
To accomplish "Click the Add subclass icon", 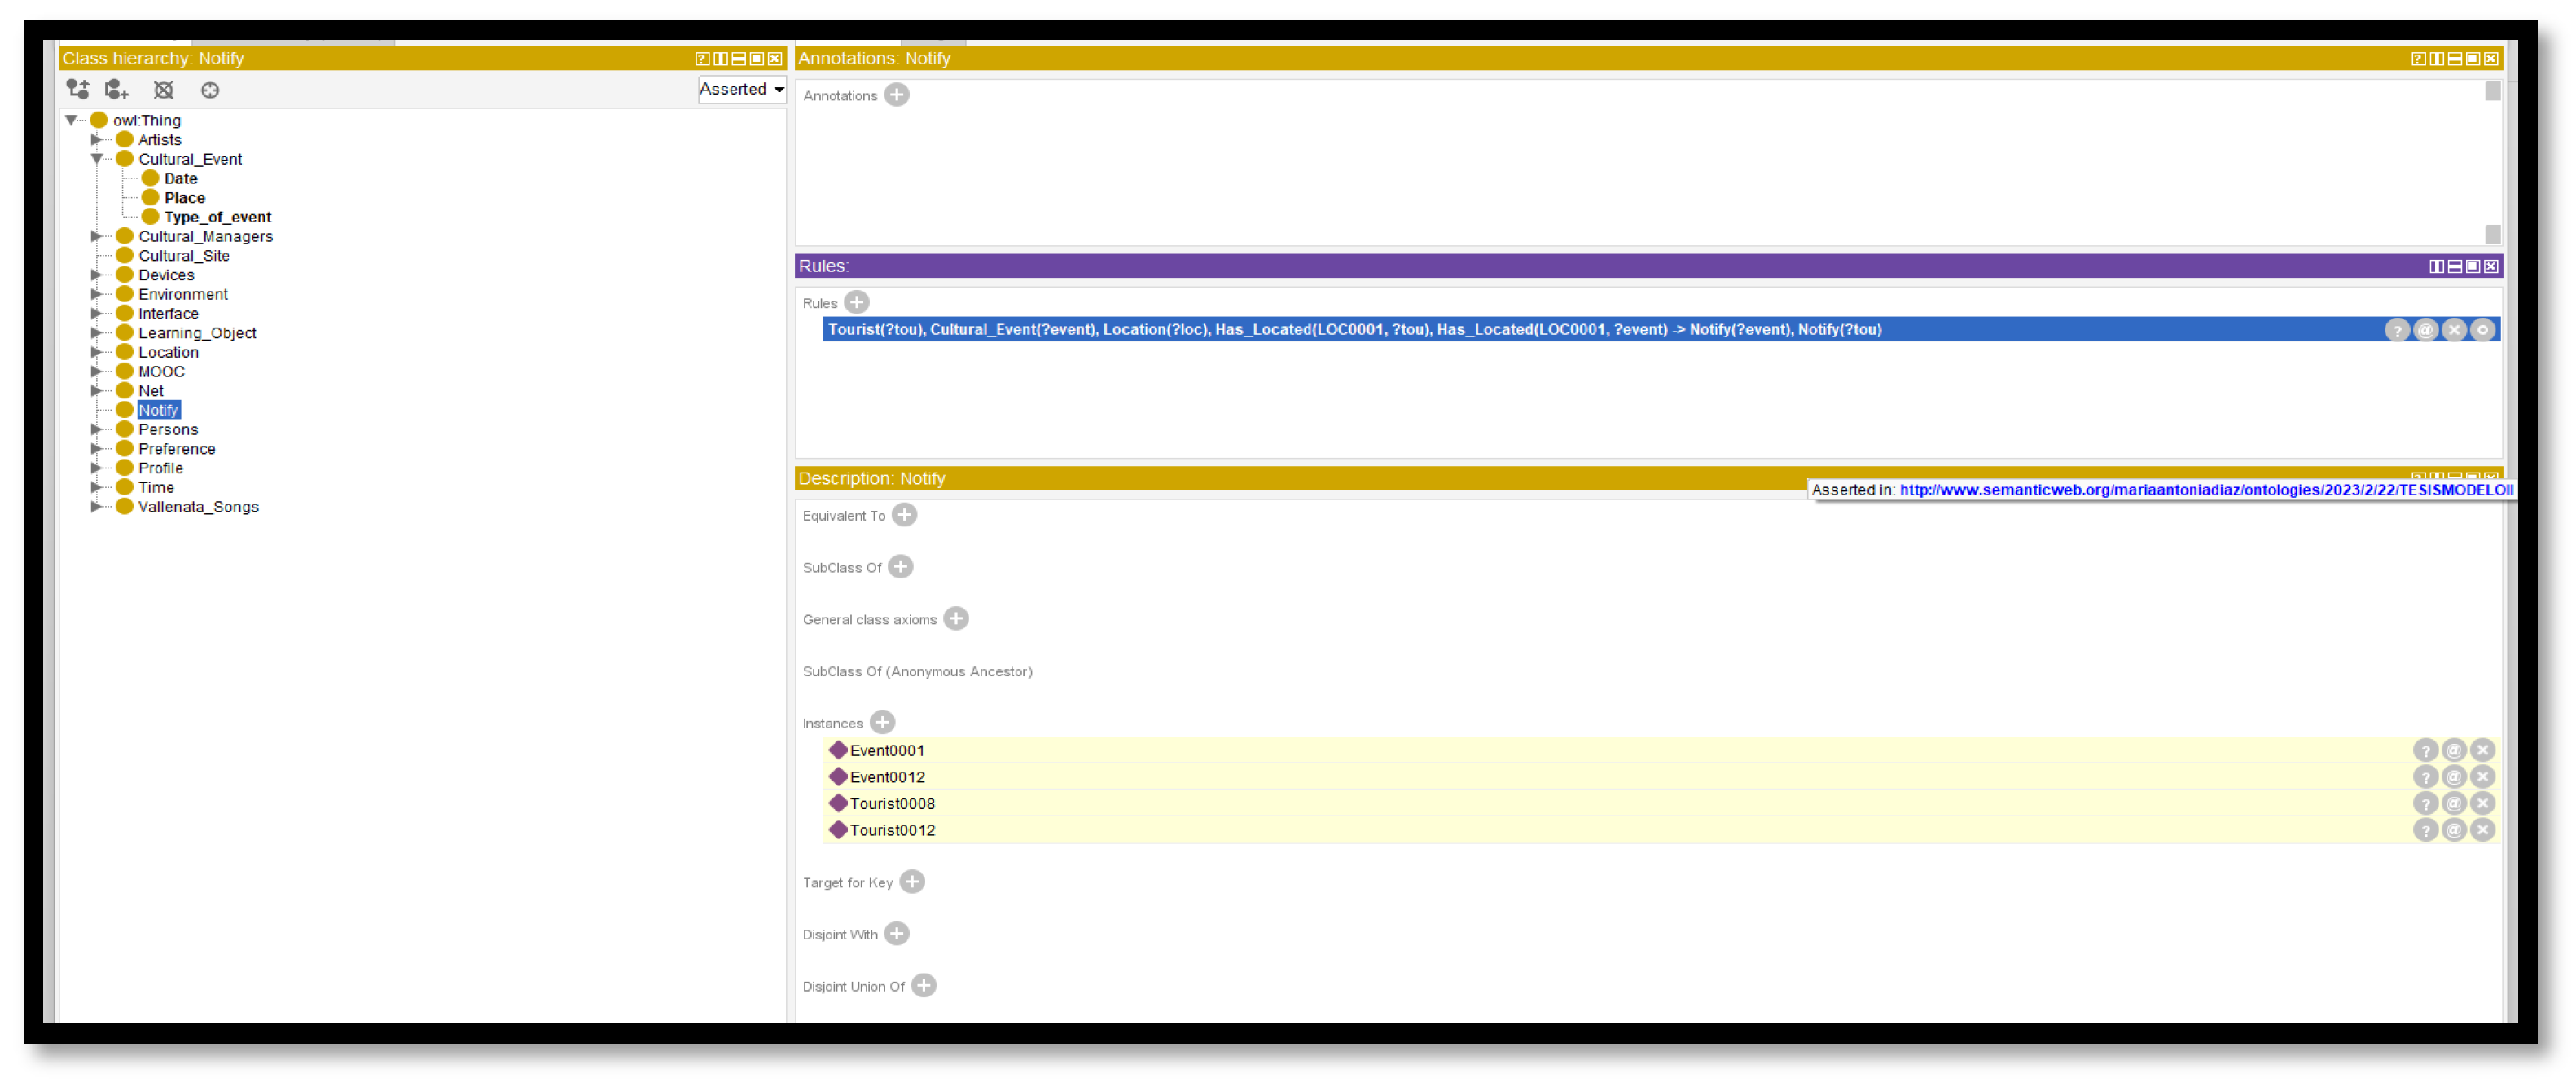I will 78,90.
